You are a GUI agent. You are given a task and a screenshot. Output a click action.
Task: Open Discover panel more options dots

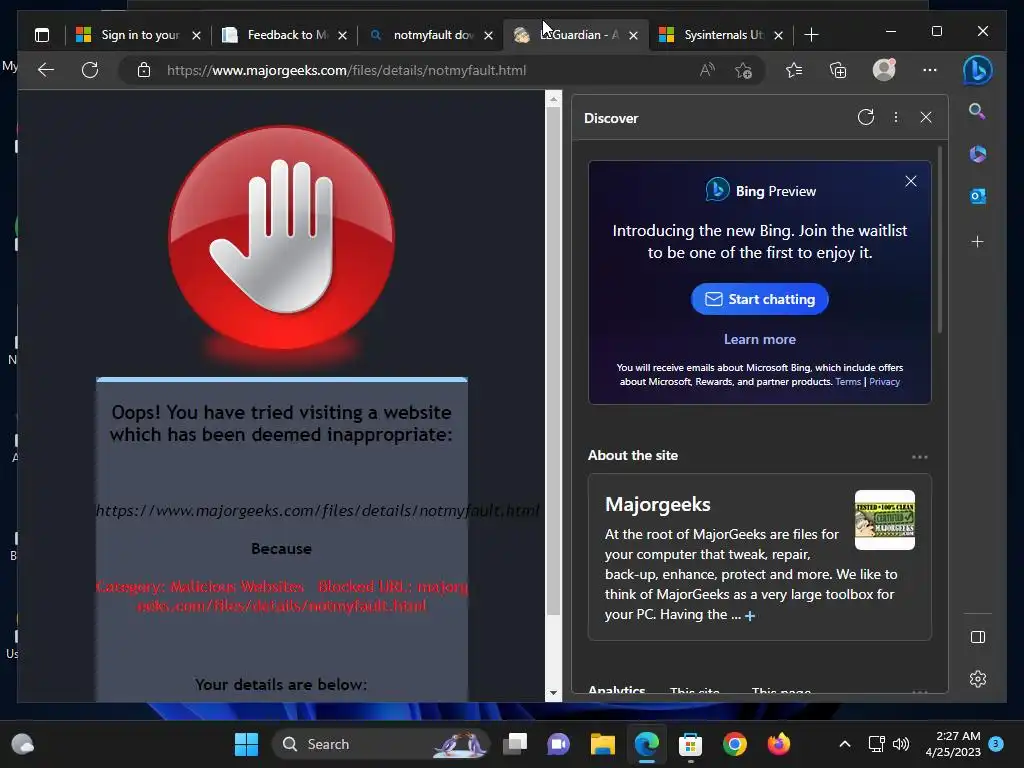[x=896, y=118]
